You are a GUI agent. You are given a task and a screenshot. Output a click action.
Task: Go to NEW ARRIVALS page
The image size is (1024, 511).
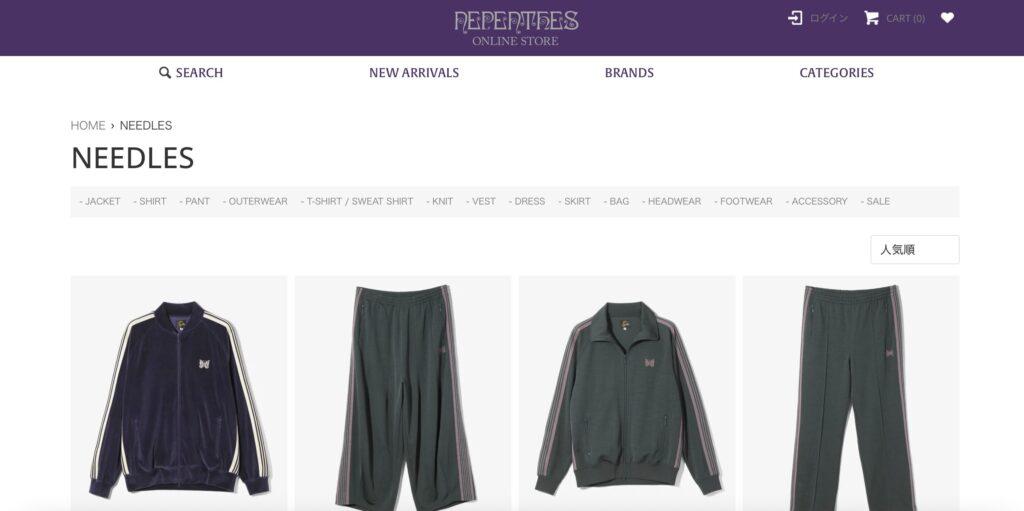[414, 73]
